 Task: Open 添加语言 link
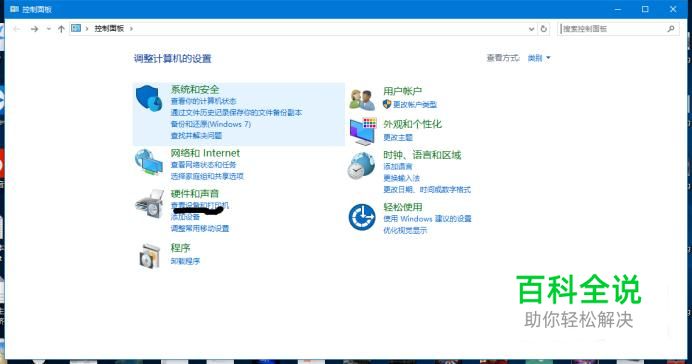398,166
